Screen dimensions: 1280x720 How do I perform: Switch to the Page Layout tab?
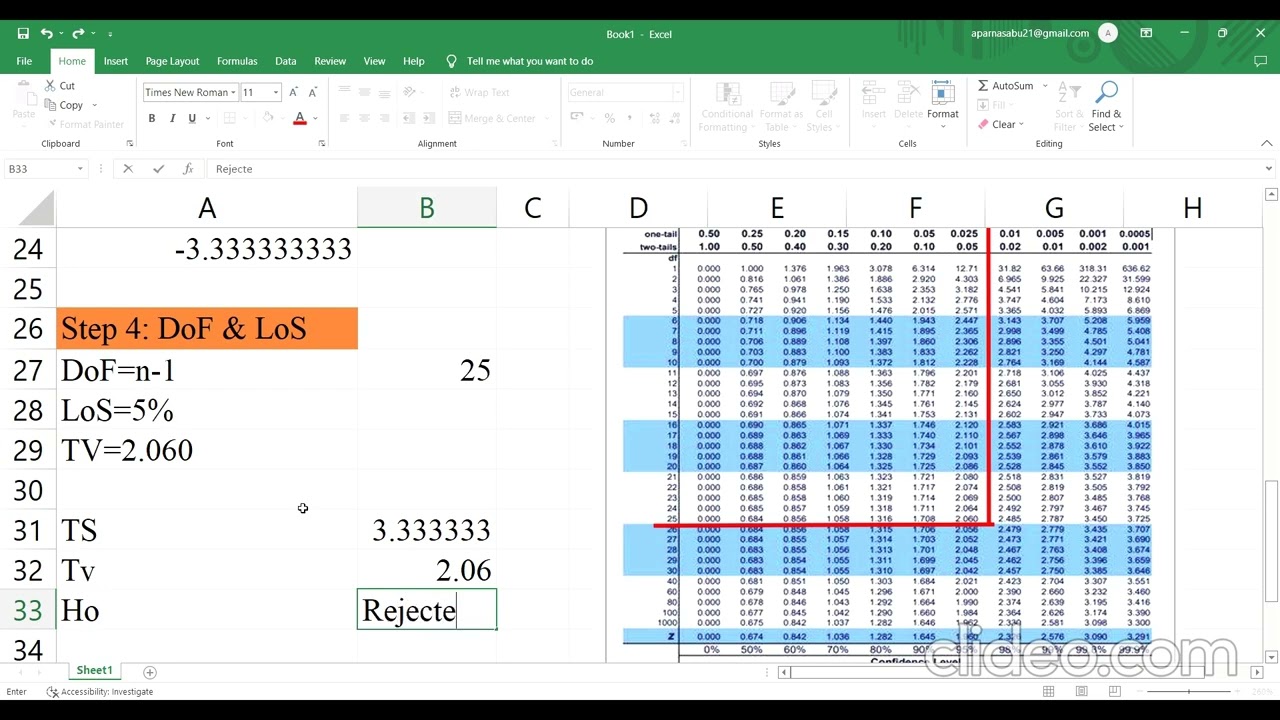[172, 61]
